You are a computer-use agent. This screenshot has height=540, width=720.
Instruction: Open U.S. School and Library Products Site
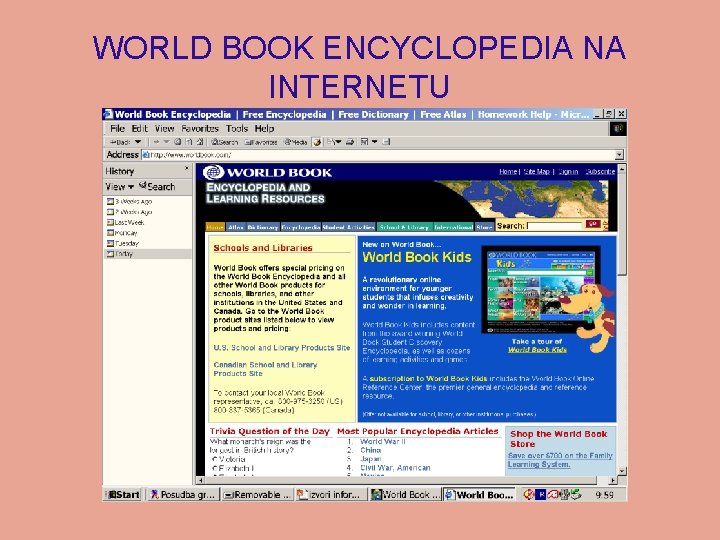coord(281,348)
